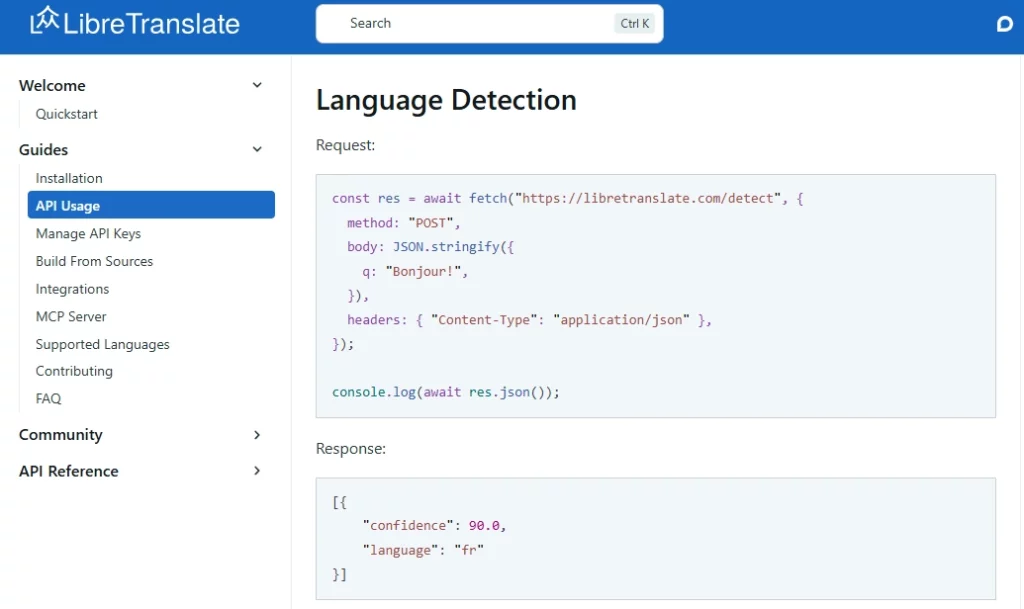Click the "confidence": 90.0 response line

[x=434, y=525]
